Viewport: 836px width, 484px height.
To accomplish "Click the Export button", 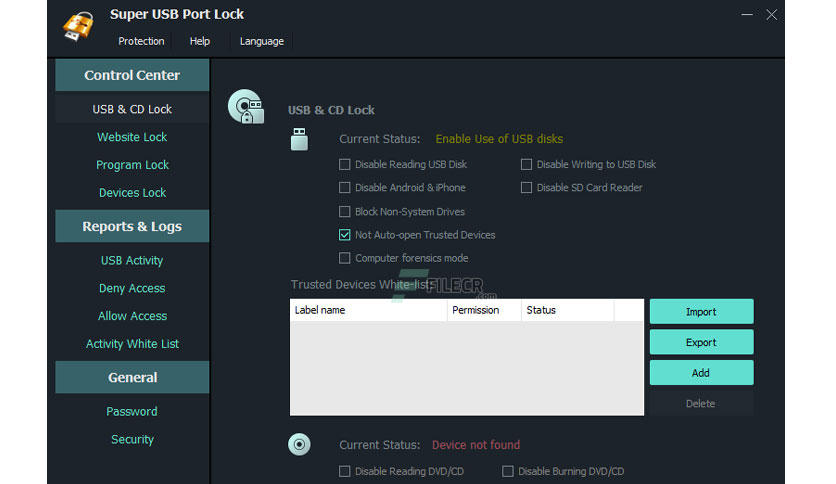I will click(x=701, y=342).
